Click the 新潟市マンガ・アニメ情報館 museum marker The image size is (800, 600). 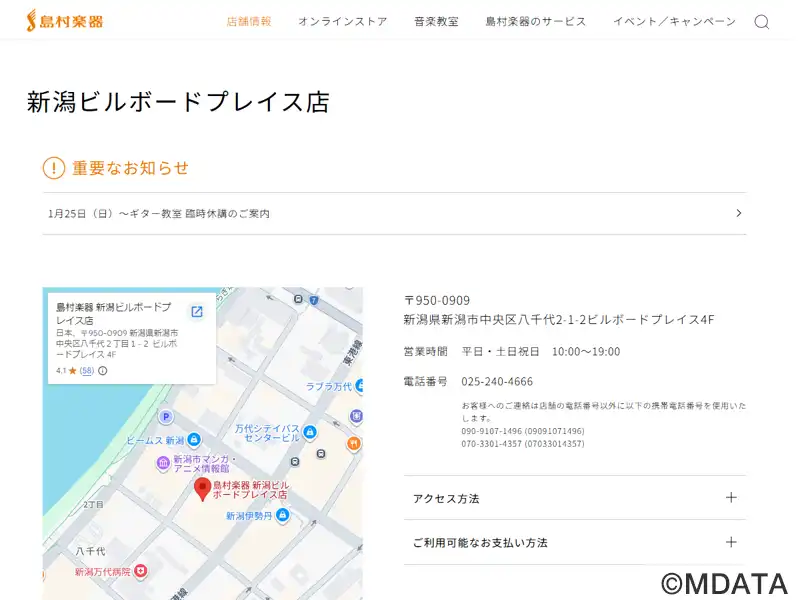coord(163,463)
